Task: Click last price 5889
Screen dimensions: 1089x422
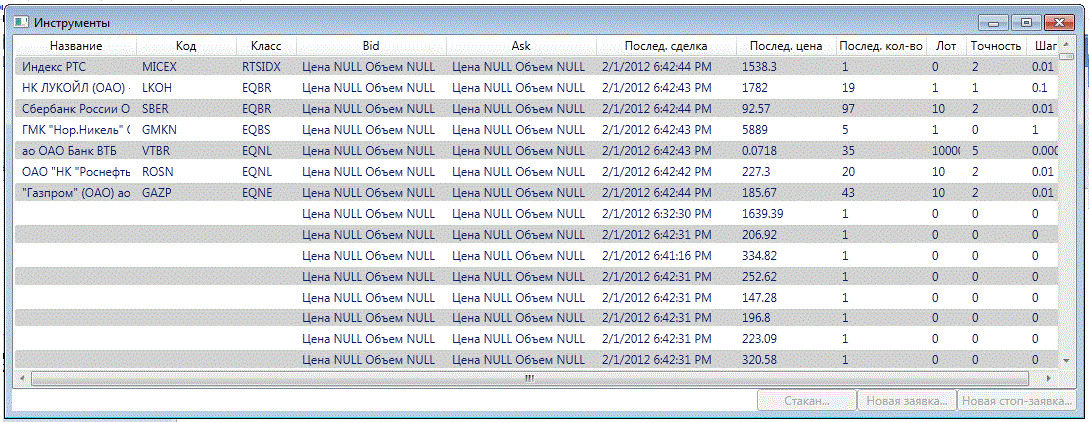Action: pos(754,130)
